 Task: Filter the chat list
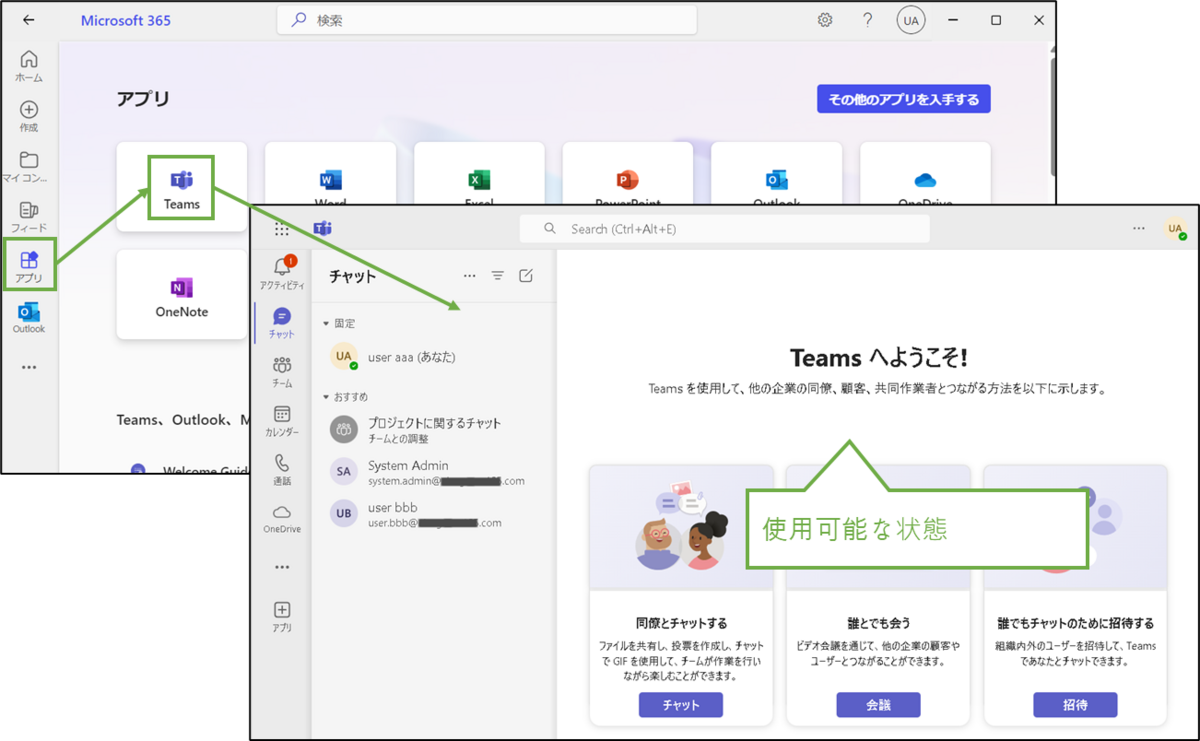coord(497,276)
